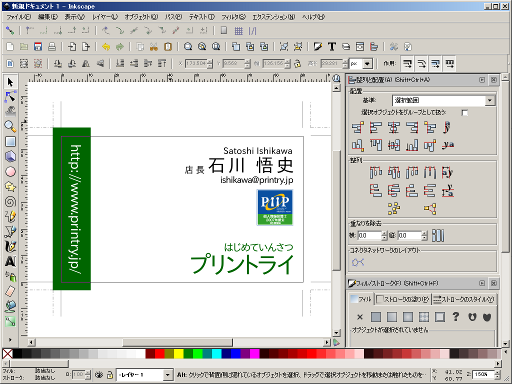This screenshot has width=512, height=384.
Task: Select the Text tool in toolbox
Action: tap(10, 261)
